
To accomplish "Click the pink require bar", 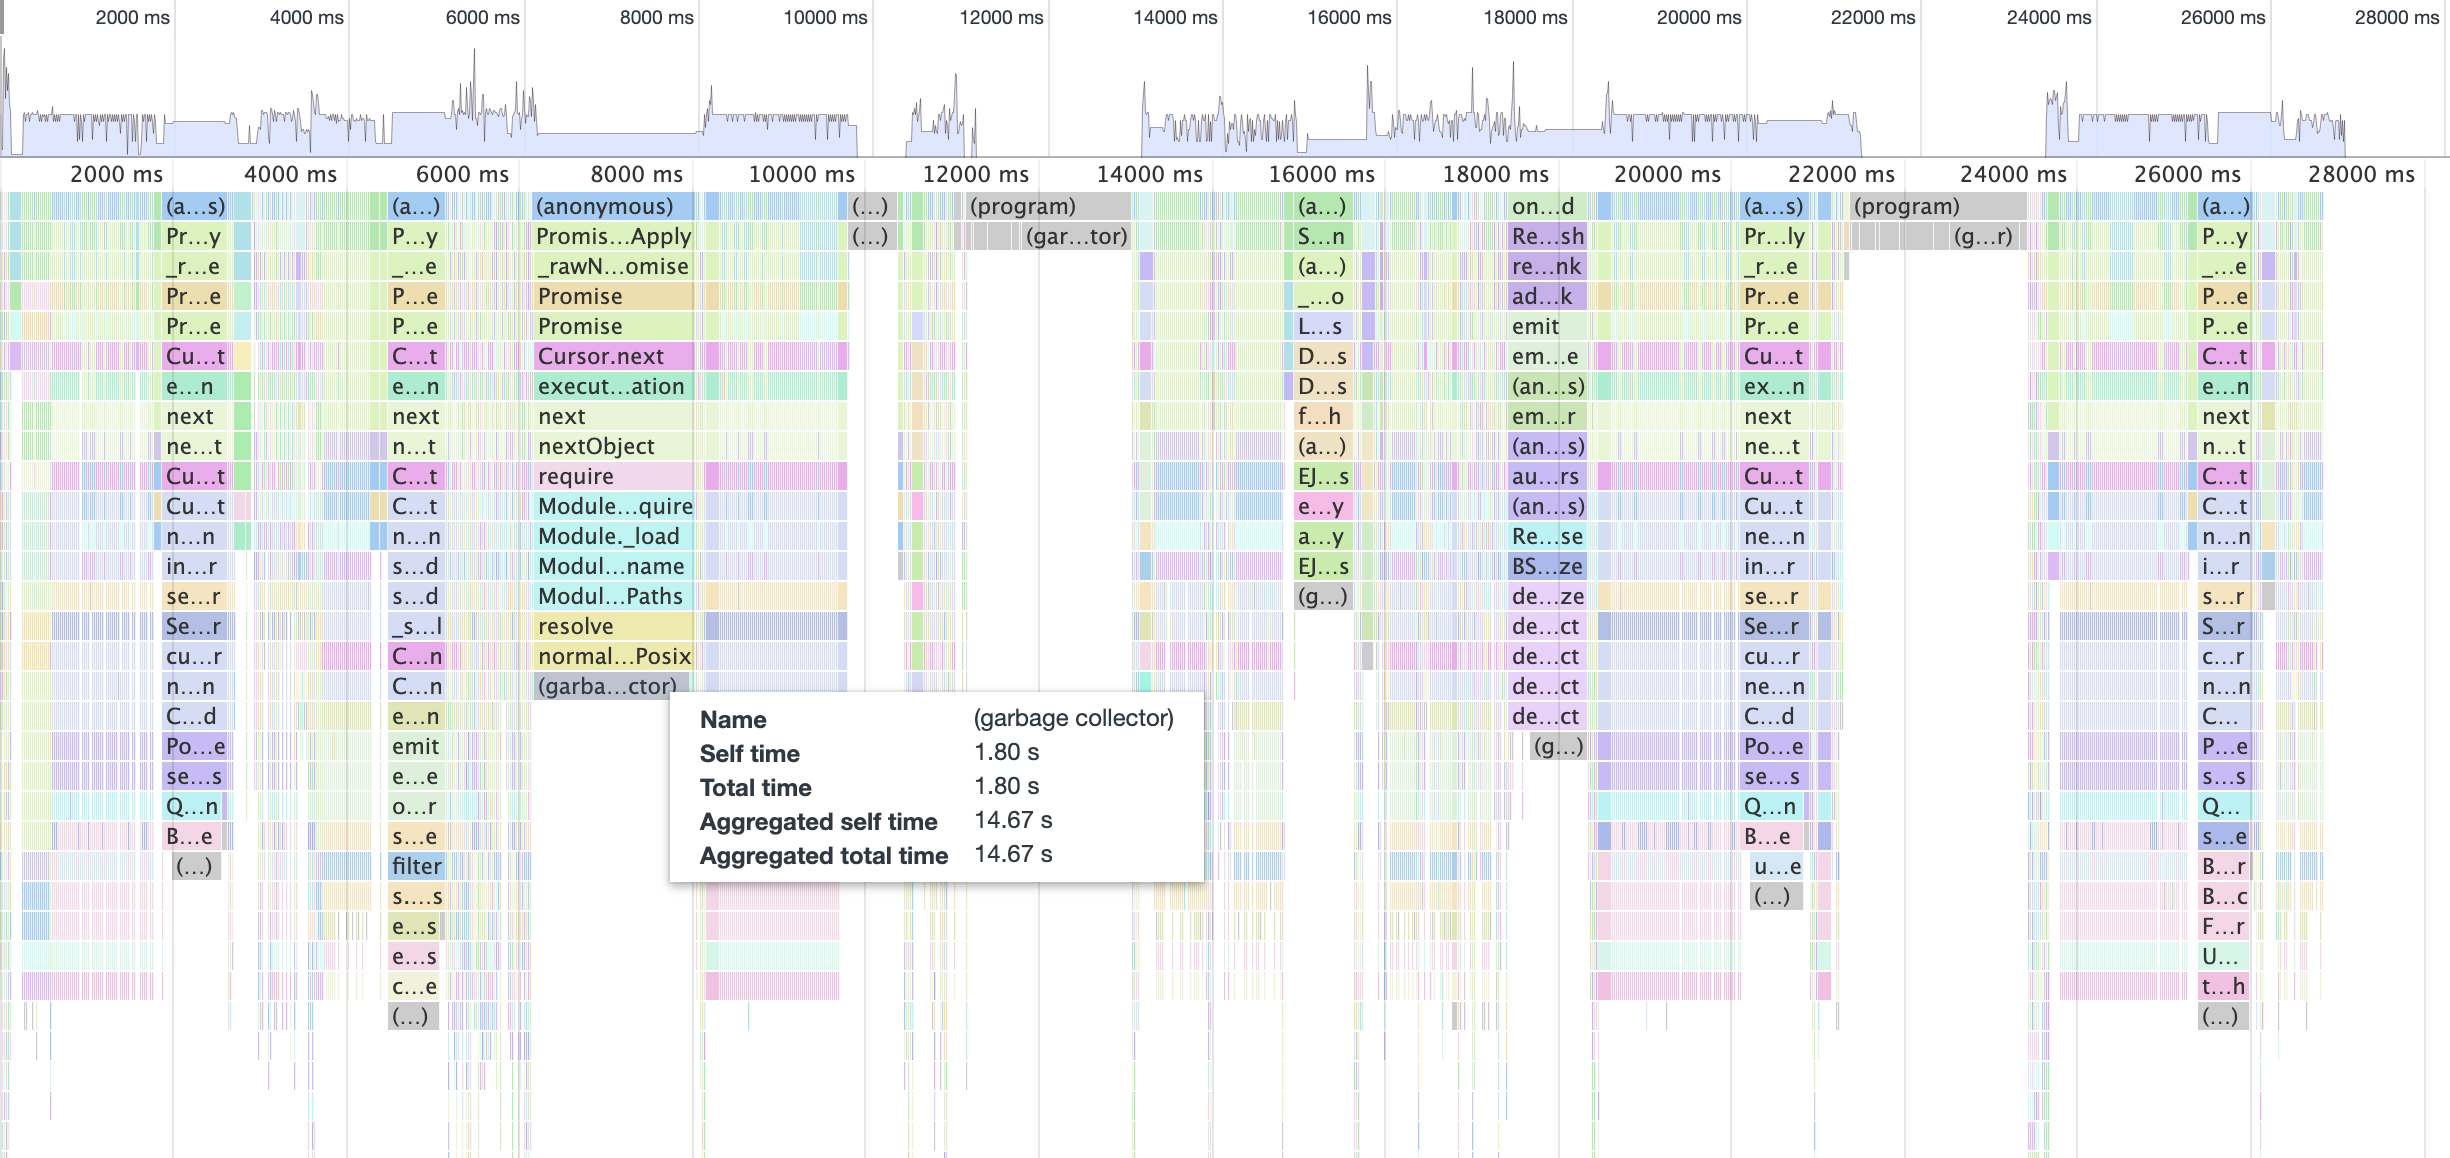I will [x=613, y=477].
